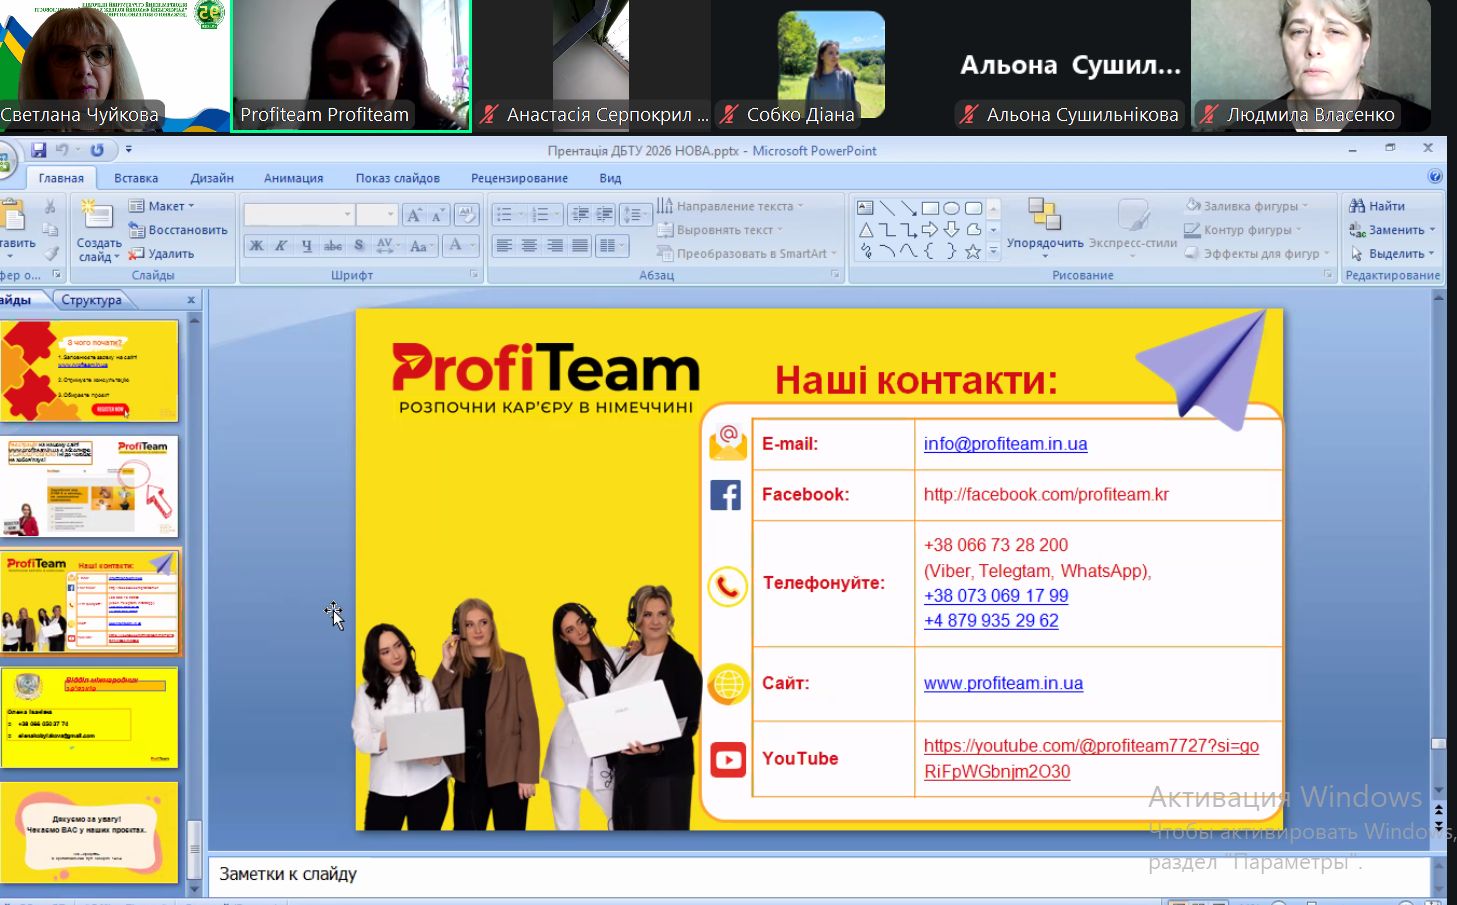Pick the five-point star shape
The height and width of the screenshot is (905, 1457).
972,252
